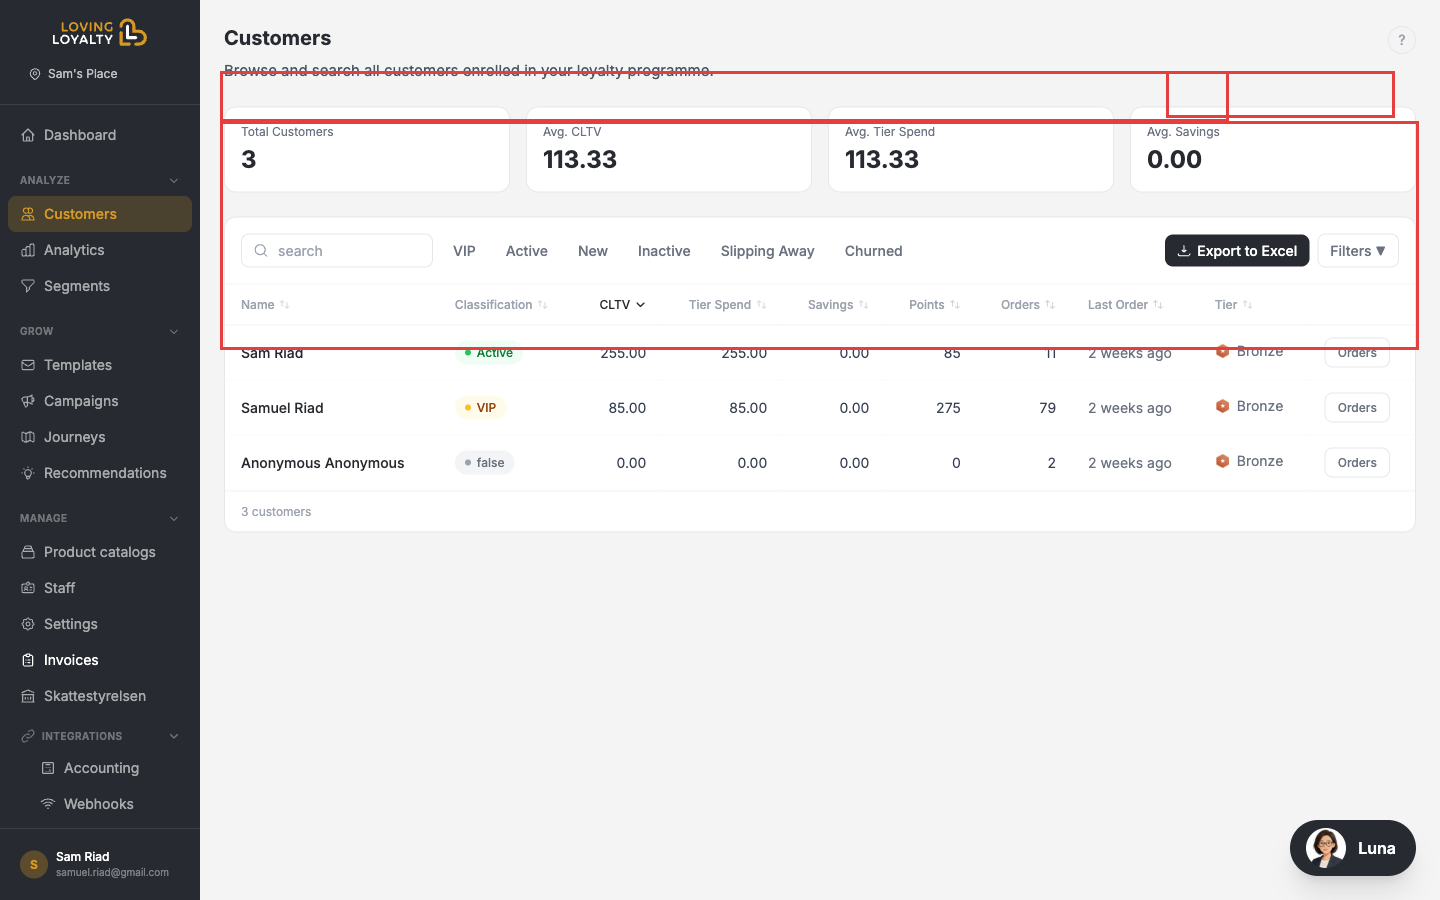
Task: Sort by Points column
Action: (x=934, y=305)
